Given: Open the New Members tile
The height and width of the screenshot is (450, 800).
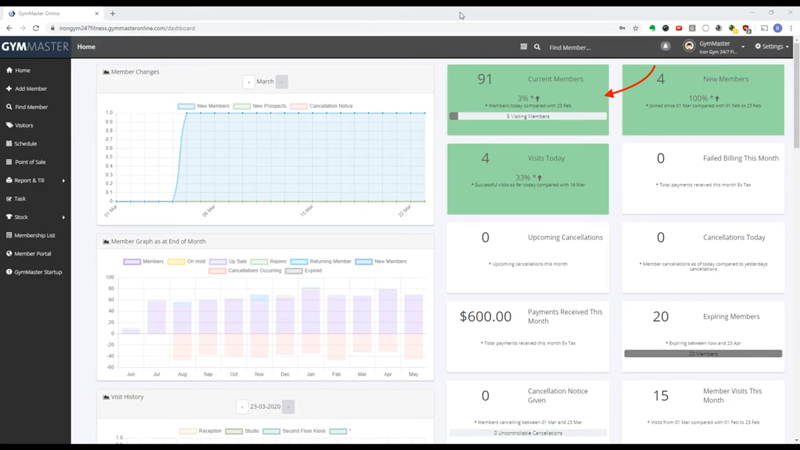Looking at the screenshot, I should click(703, 99).
